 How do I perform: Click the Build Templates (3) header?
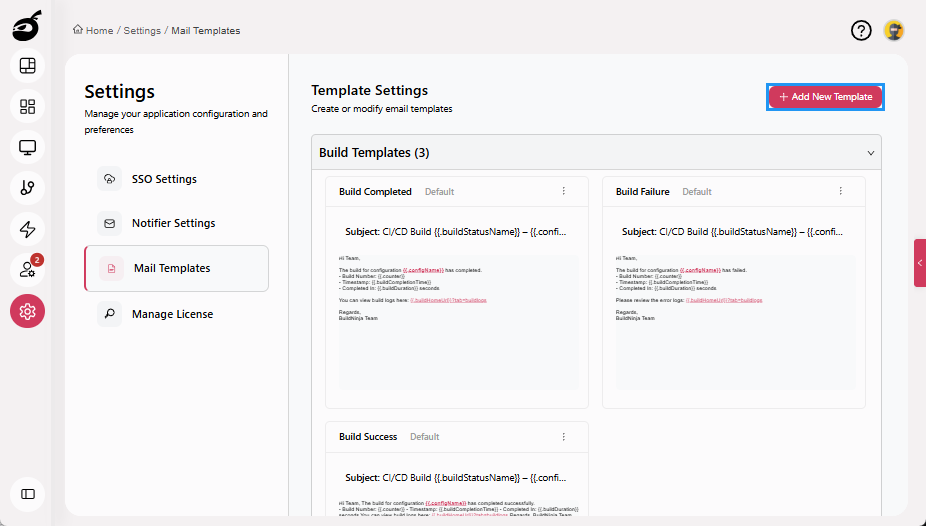pyautogui.click(x=596, y=153)
